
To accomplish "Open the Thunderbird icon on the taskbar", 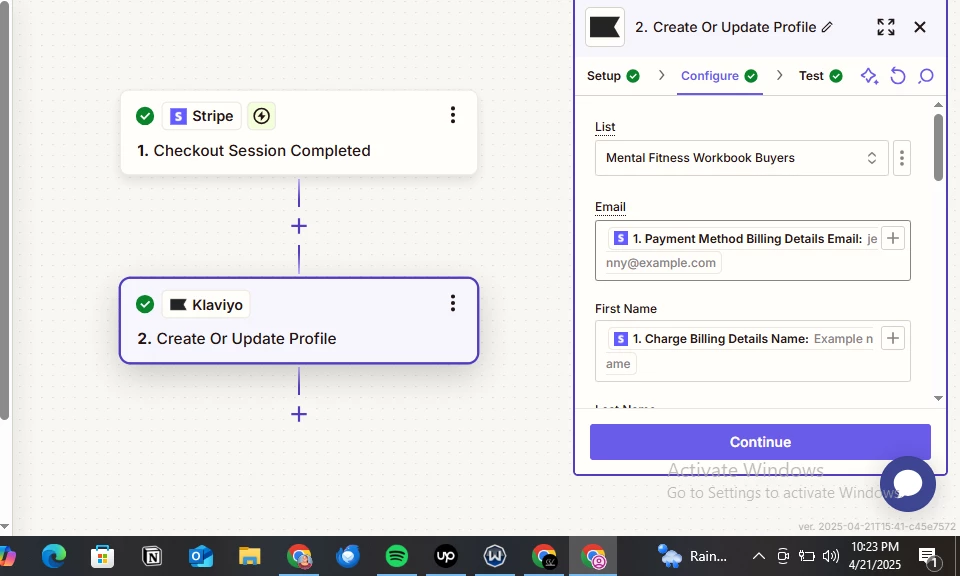I will point(348,556).
